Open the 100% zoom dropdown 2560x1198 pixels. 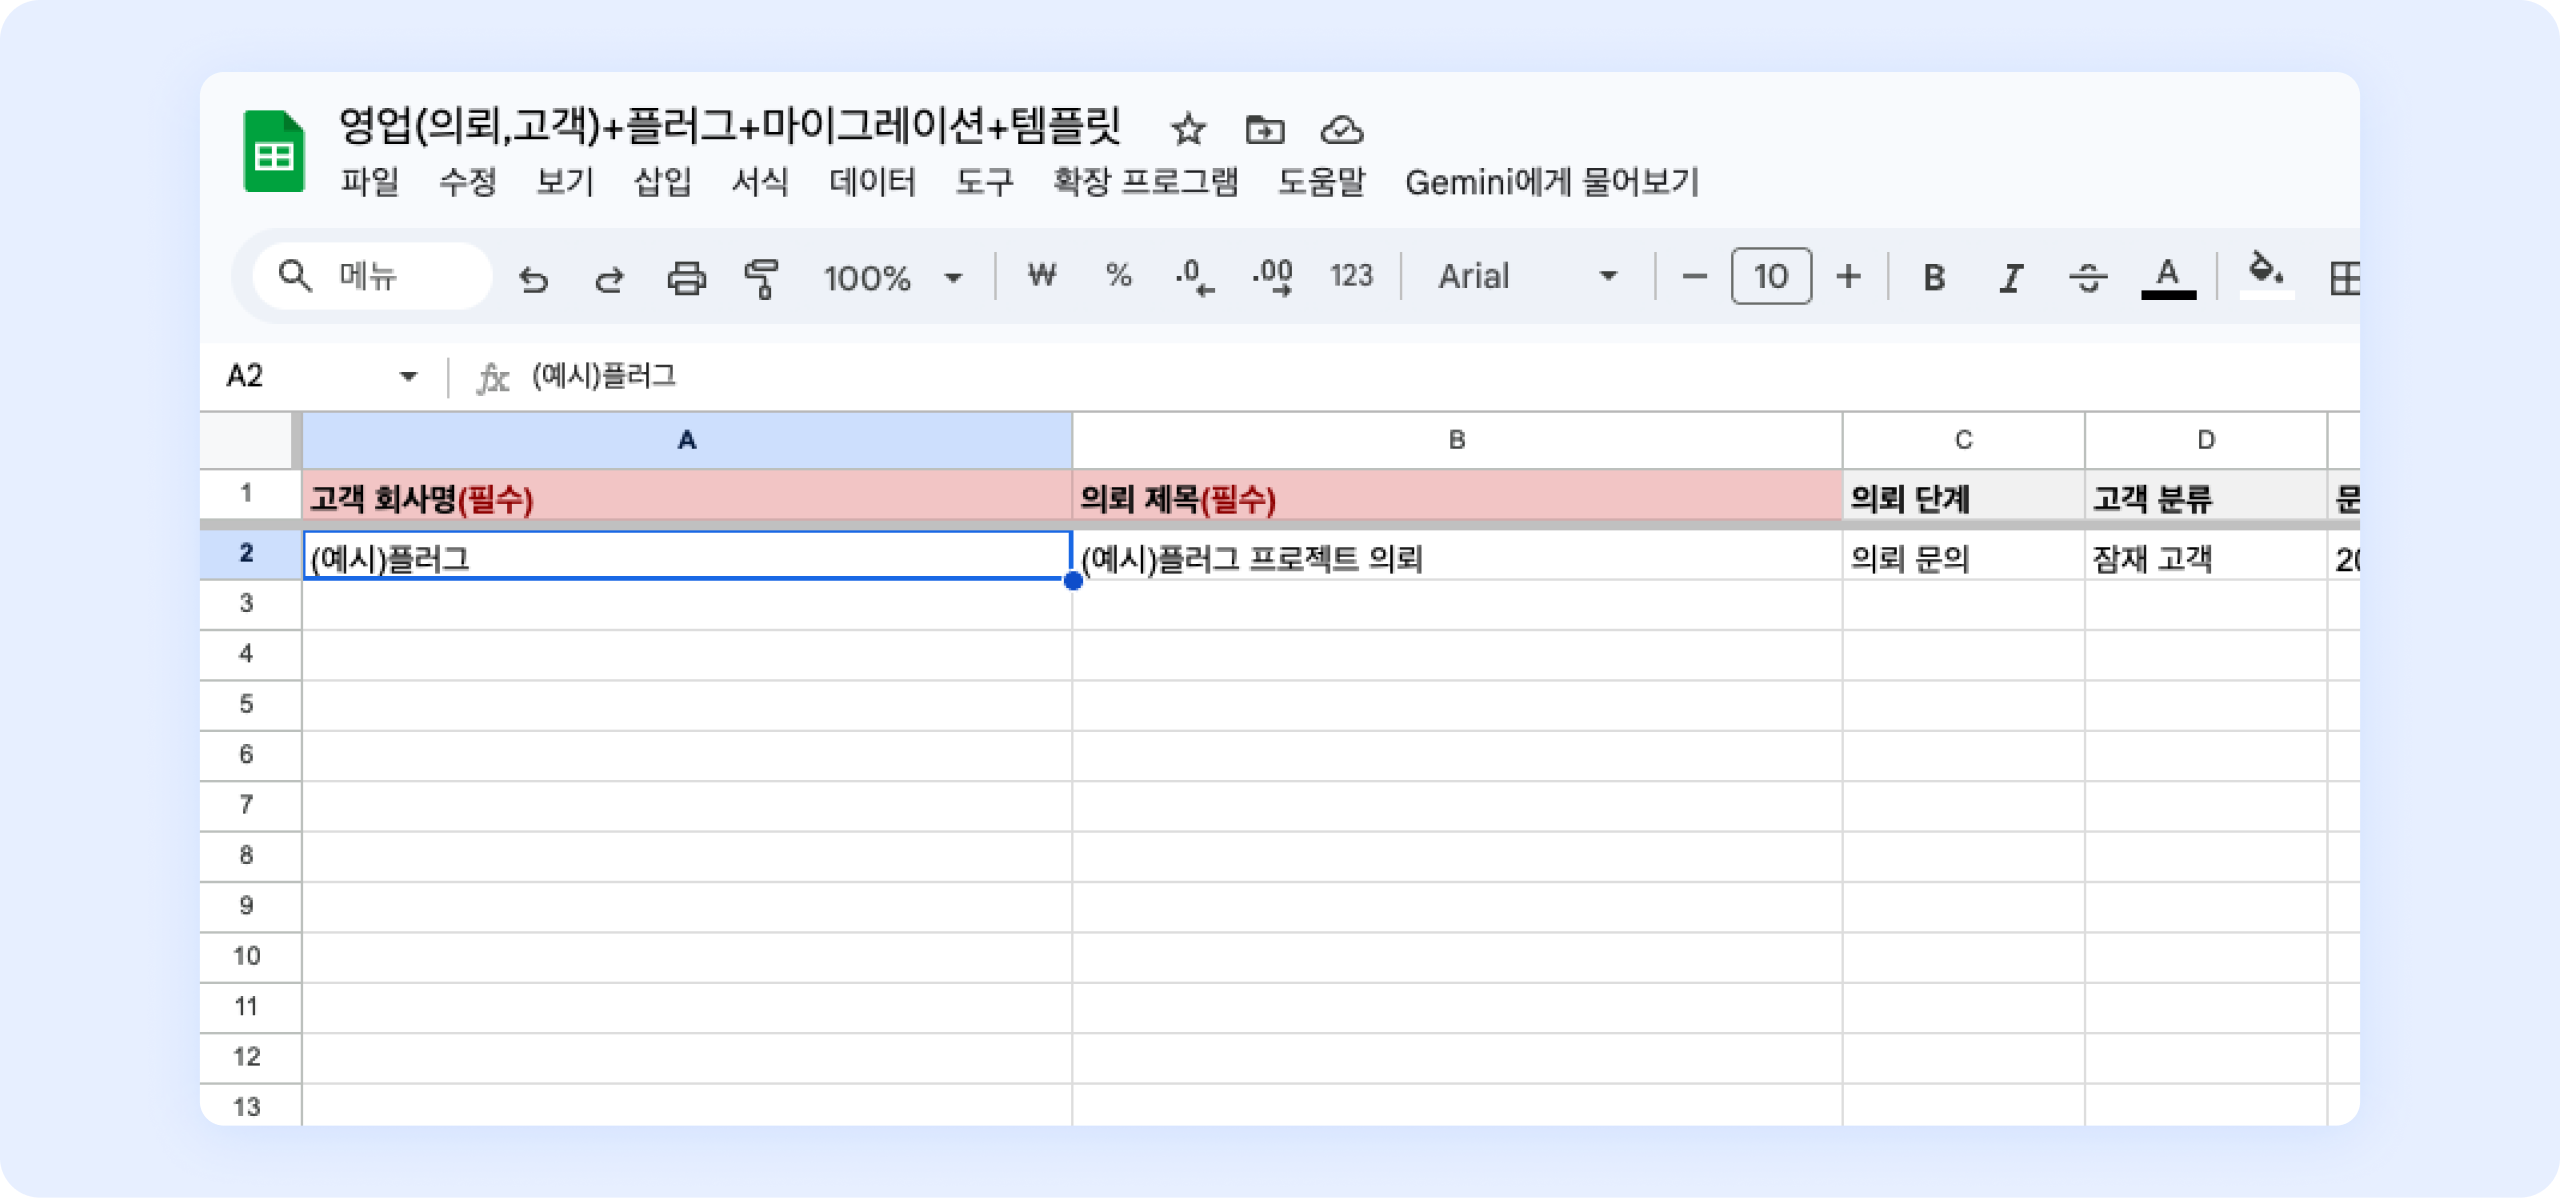click(x=892, y=277)
